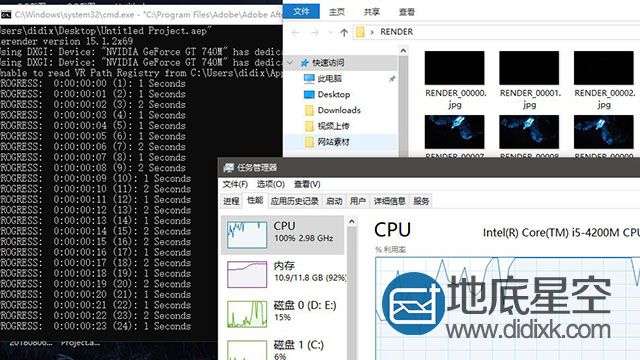The width and height of the screenshot is (640, 360).
Task: Select 内存 10.9/11.8 GB entry
Action: [x=282, y=274]
